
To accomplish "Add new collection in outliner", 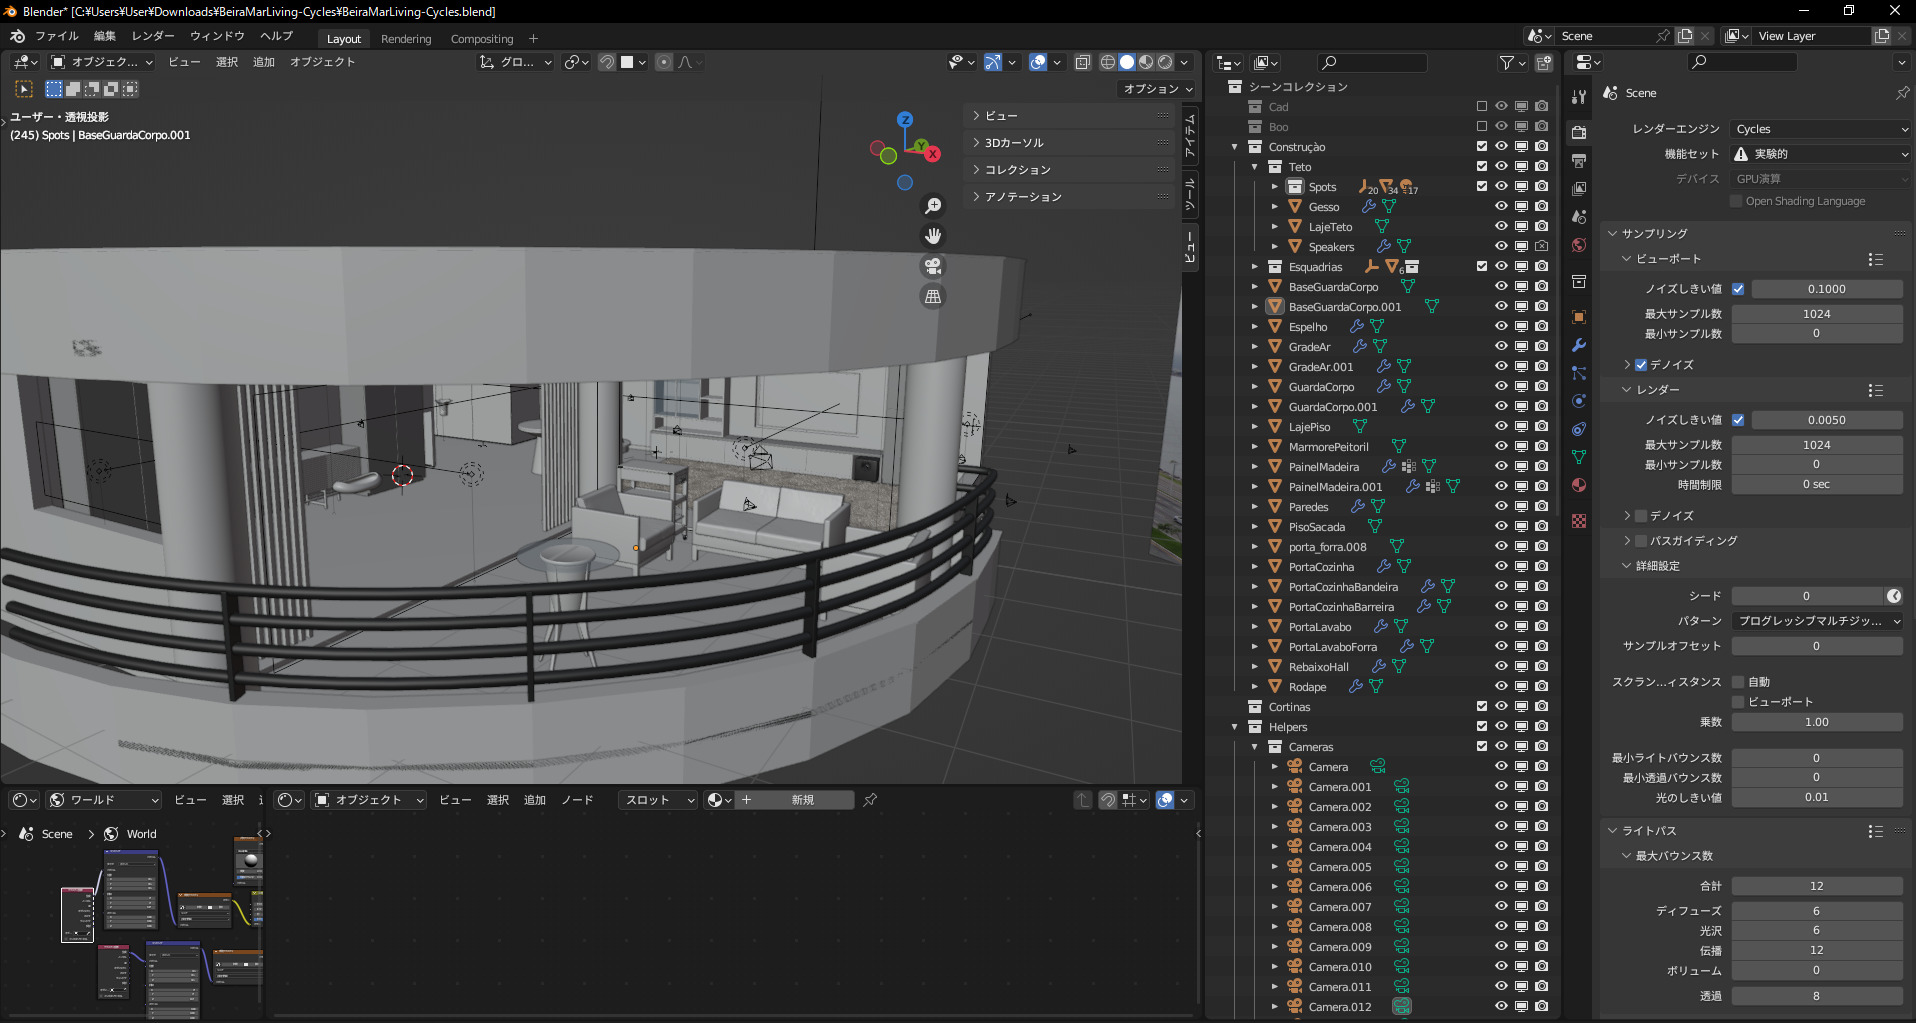I will tap(1544, 63).
